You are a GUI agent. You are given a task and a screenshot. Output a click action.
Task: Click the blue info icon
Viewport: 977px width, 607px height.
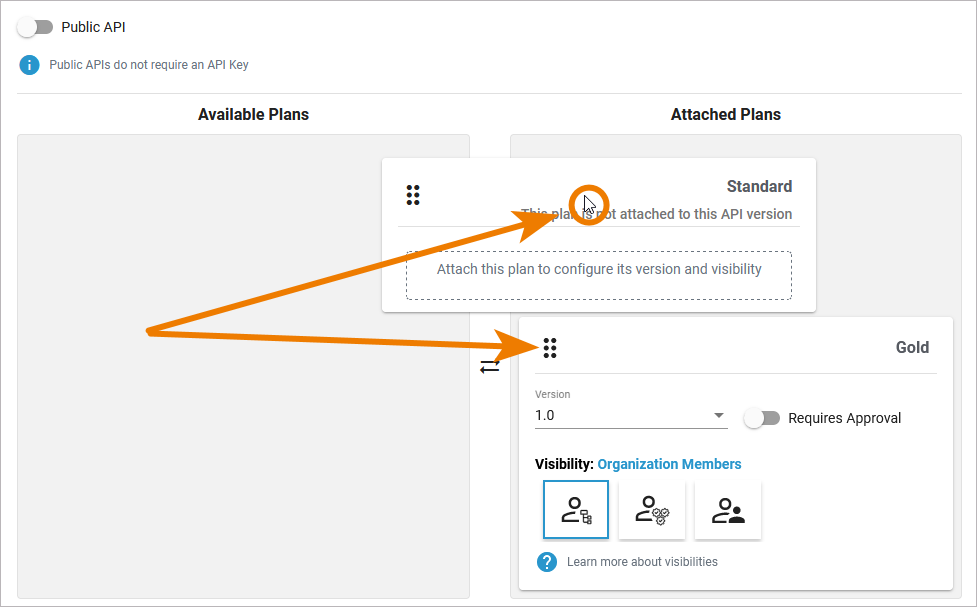(x=30, y=65)
